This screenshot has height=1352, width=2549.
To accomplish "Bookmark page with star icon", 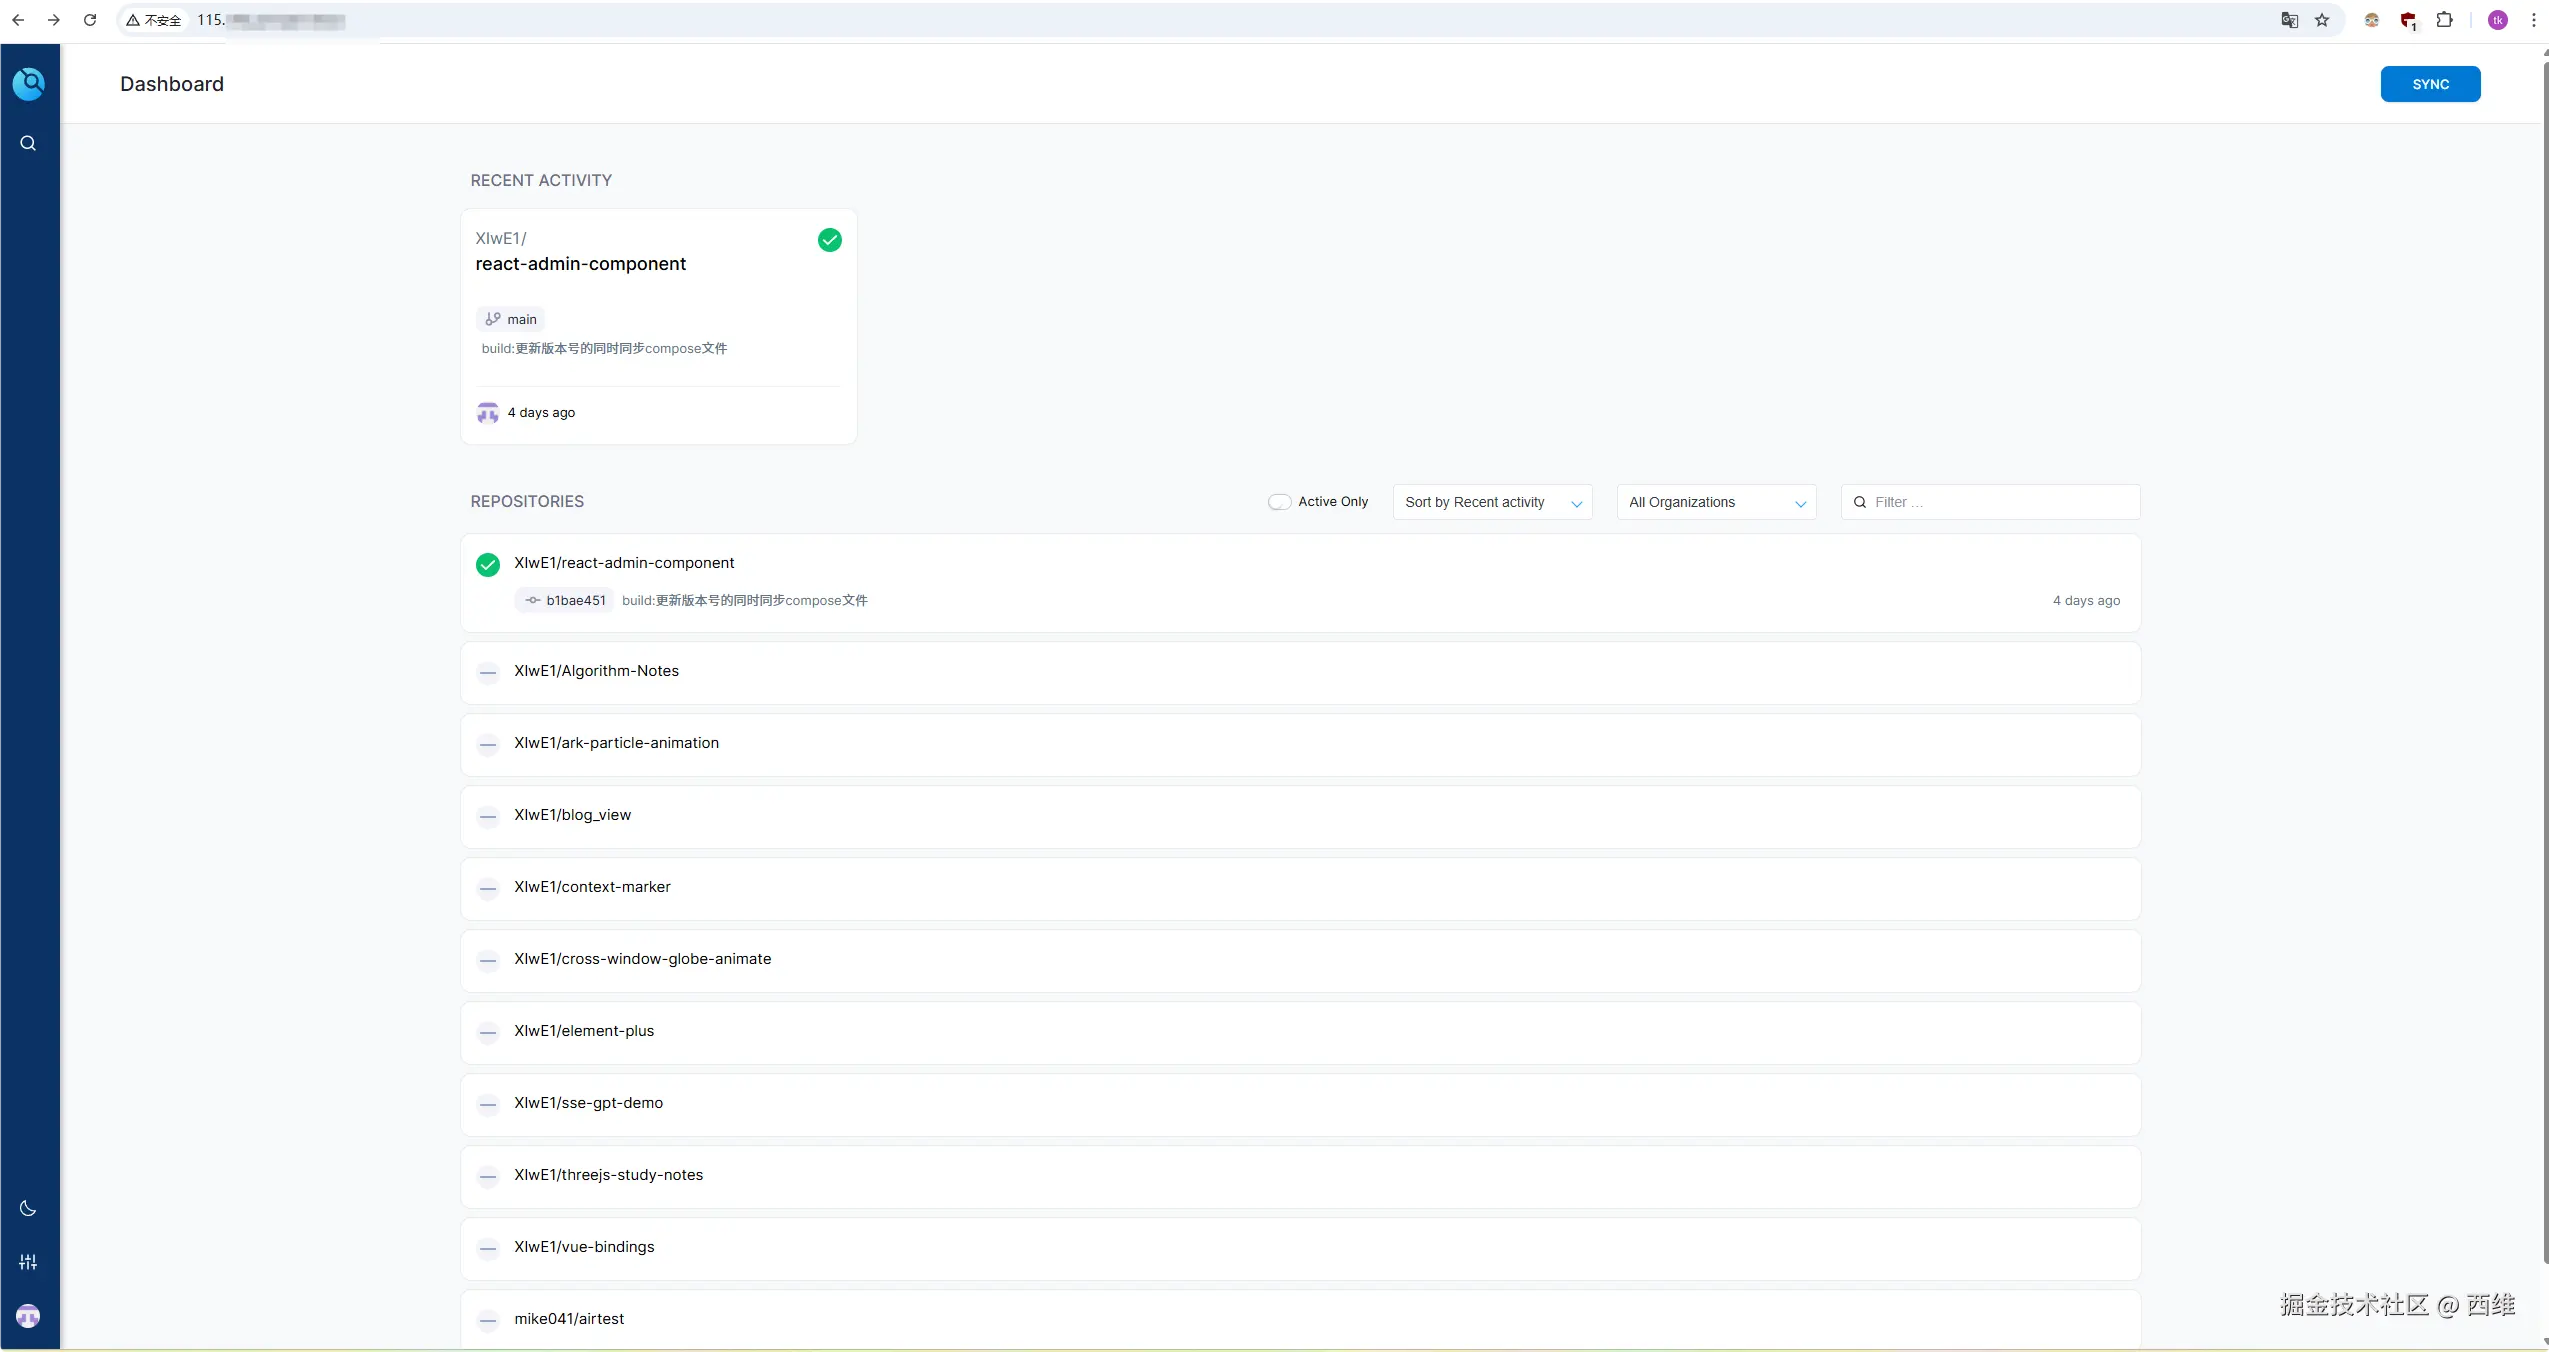I will pyautogui.click(x=2322, y=20).
